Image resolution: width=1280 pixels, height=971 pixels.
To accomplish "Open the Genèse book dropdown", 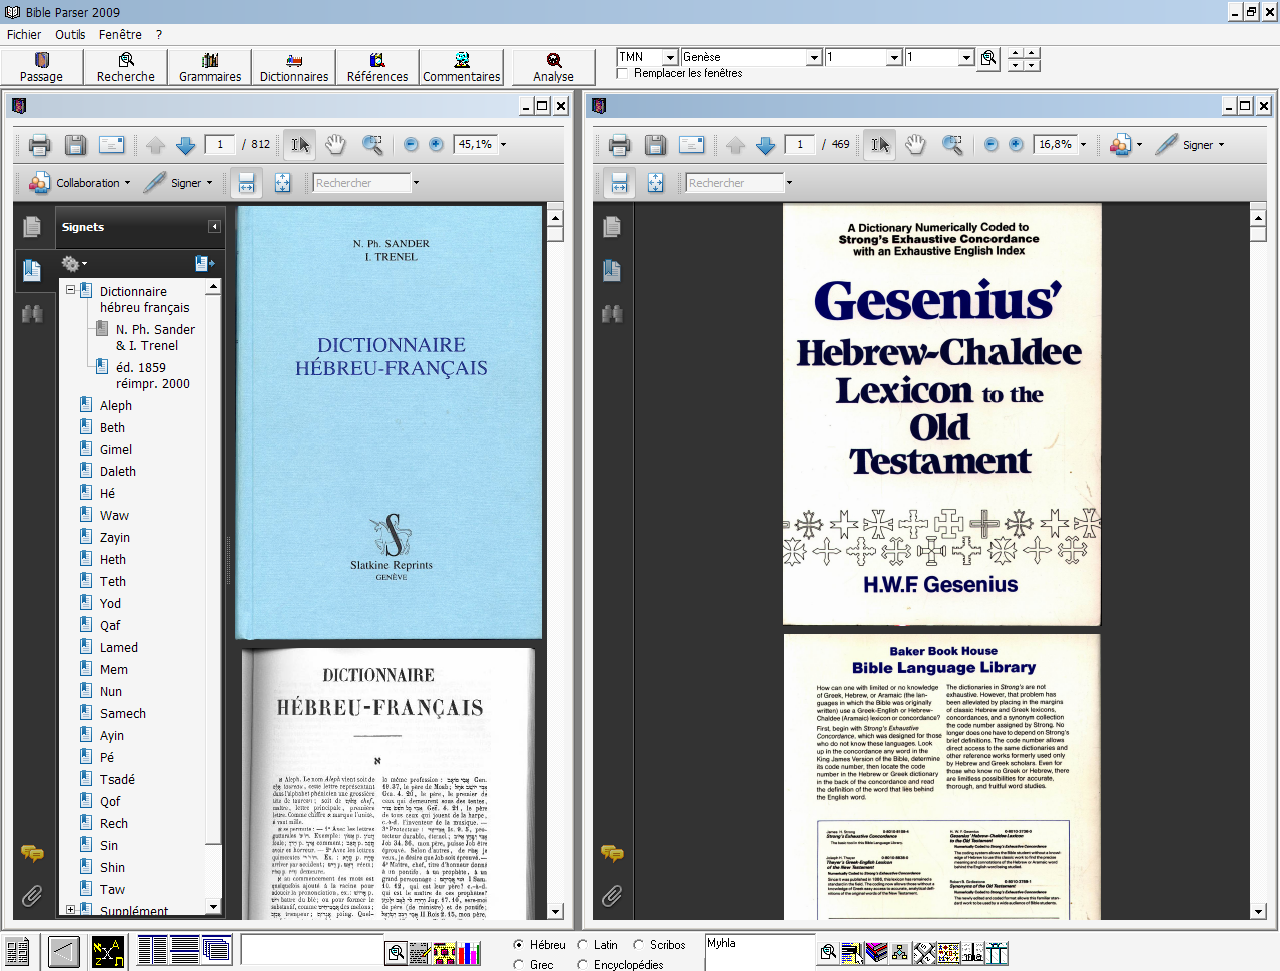I will pos(814,58).
